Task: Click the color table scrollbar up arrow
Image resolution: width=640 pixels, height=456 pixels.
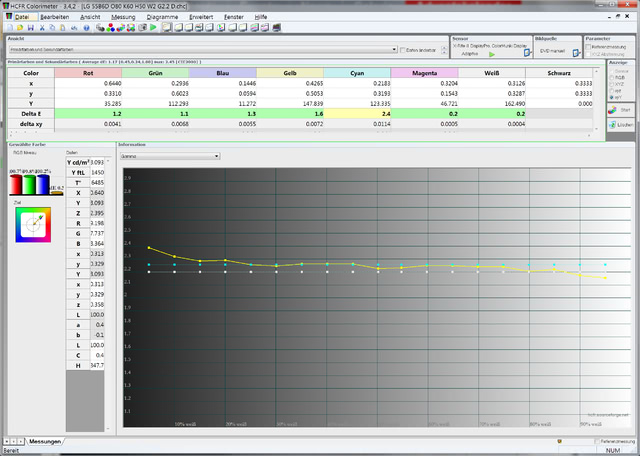Action: point(597,71)
